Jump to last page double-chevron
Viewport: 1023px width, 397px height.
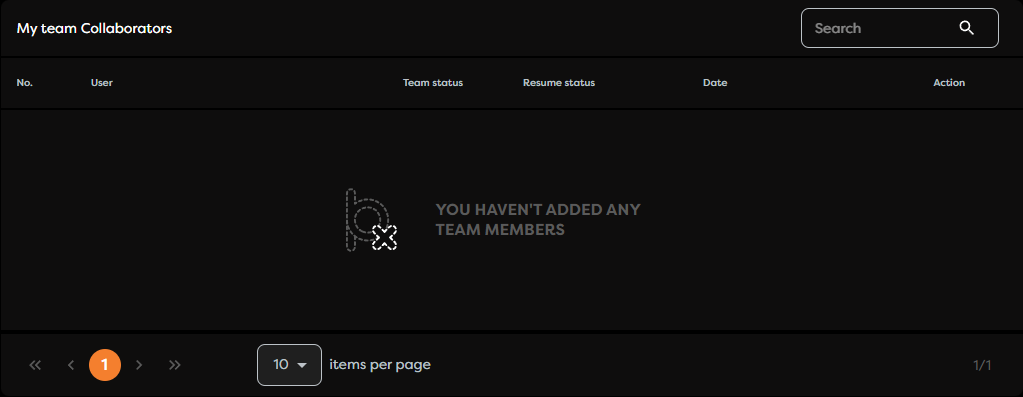point(174,365)
